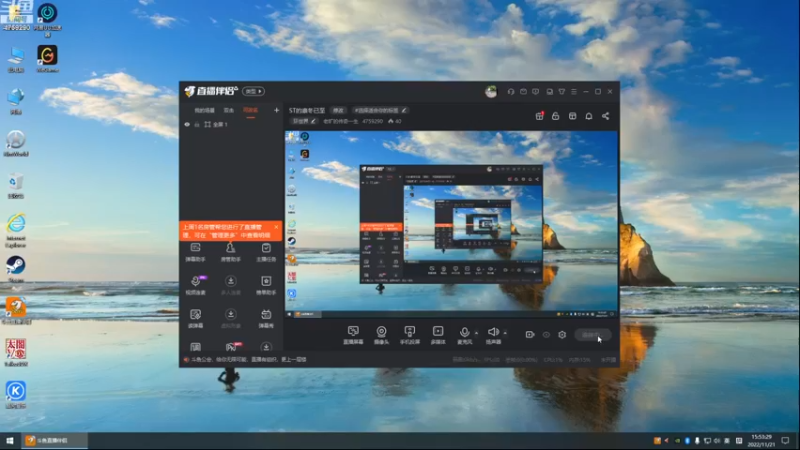Screen dimensions: 800x450
Task: Open the settings gear in bottom toolbar
Action: coord(562,335)
